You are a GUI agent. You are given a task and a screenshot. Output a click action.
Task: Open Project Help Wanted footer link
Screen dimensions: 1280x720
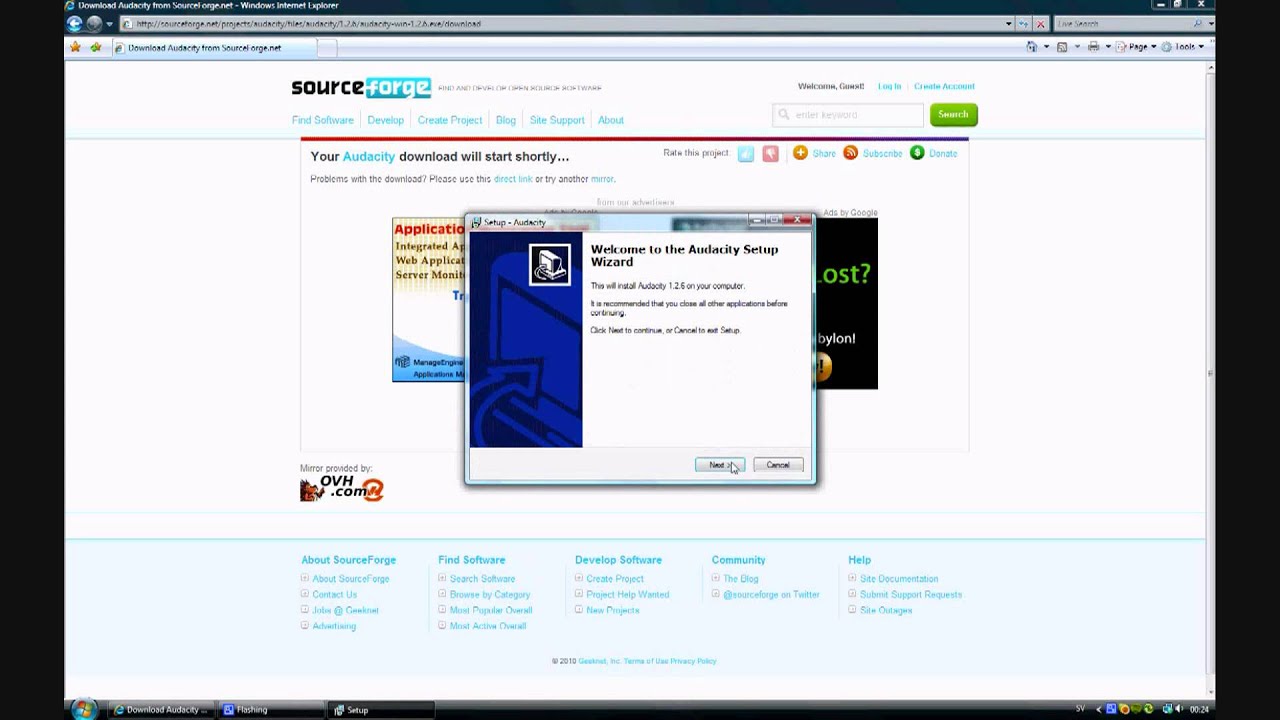pyautogui.click(x=628, y=595)
